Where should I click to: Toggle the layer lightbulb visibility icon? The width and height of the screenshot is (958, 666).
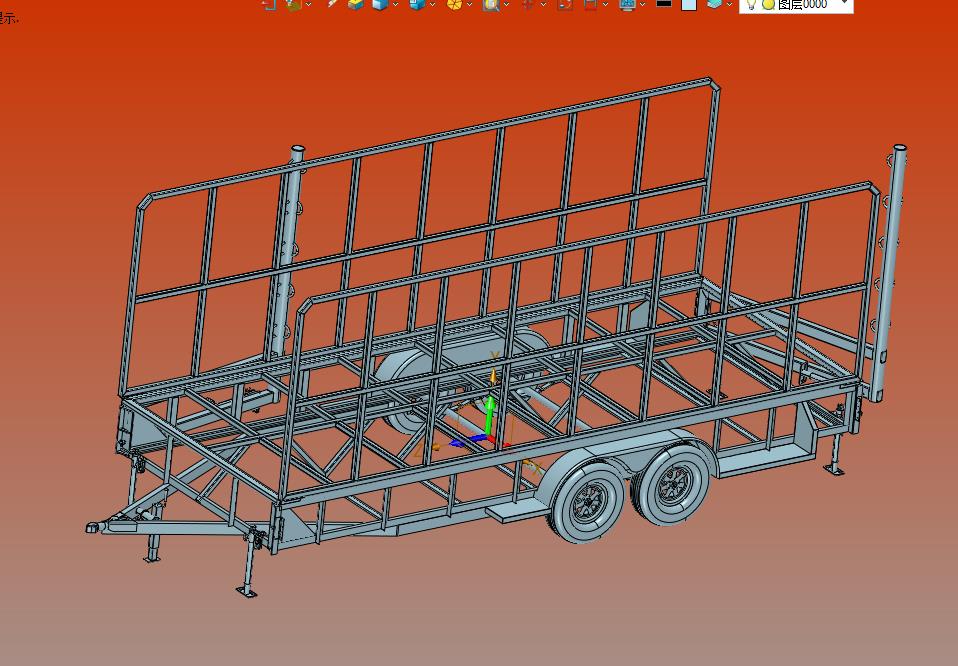pos(751,5)
